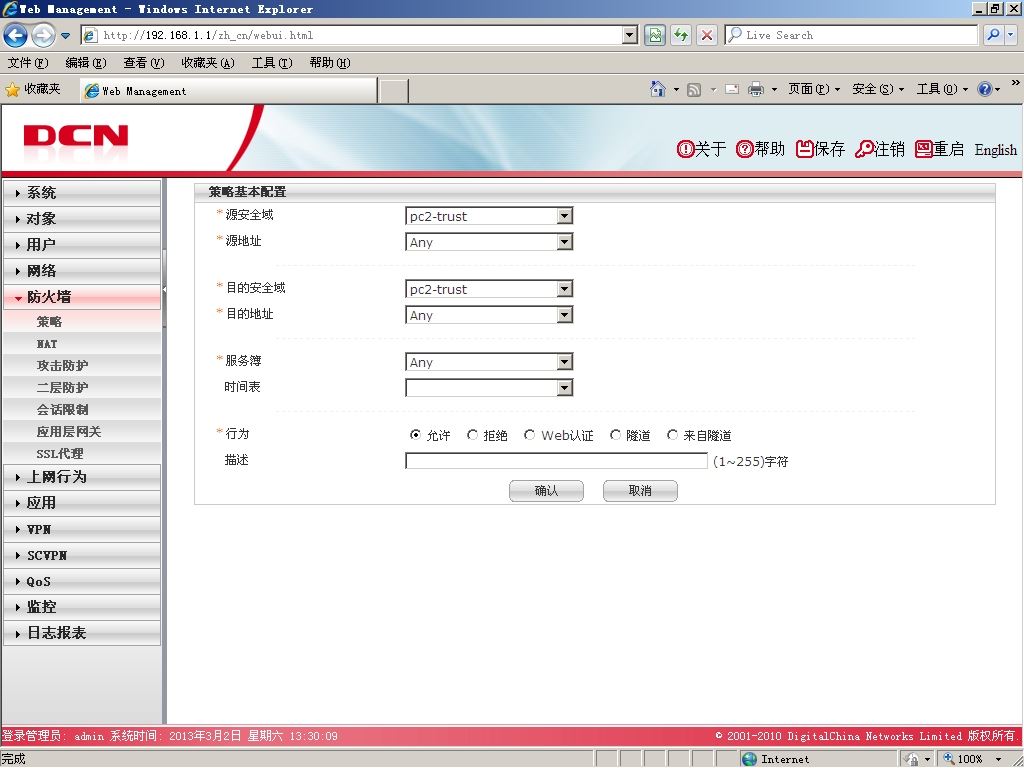Viewport: 1024px width, 768px height.
Task: Open the 工具(T) menu
Action: click(x=272, y=63)
